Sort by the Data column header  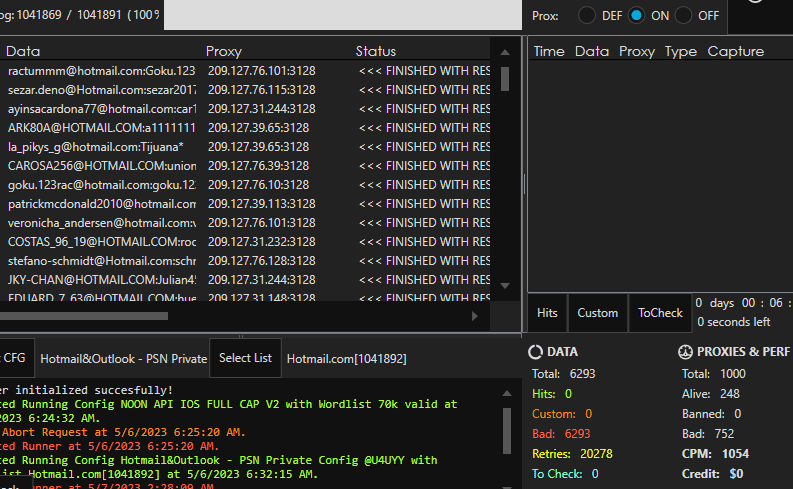pos(23,51)
